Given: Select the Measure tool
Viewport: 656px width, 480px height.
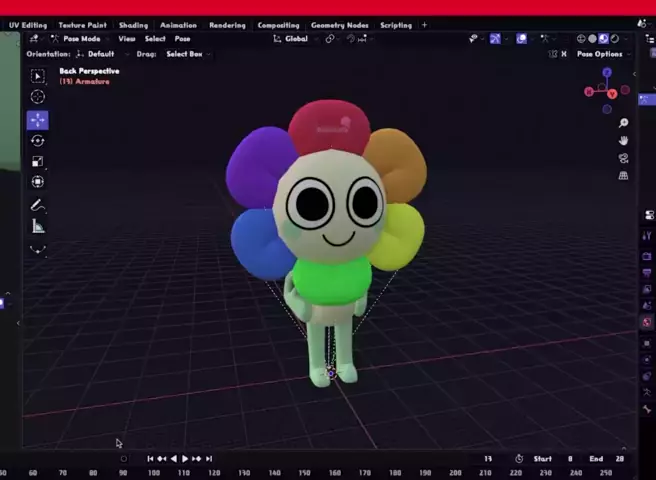Looking at the screenshot, I should pyautogui.click(x=37, y=226).
